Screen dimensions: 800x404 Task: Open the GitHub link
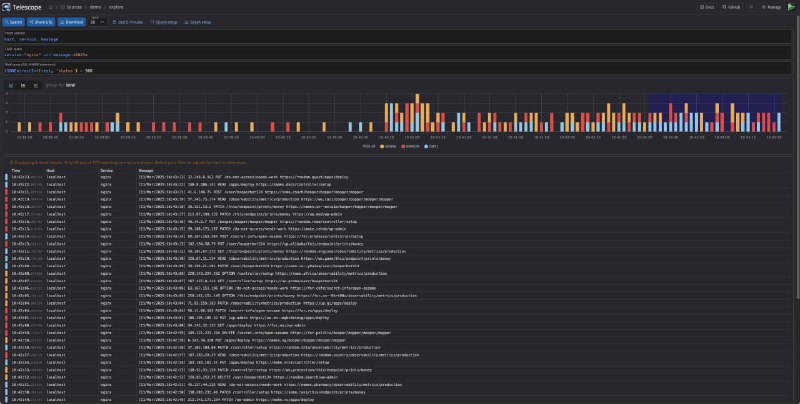point(733,6)
